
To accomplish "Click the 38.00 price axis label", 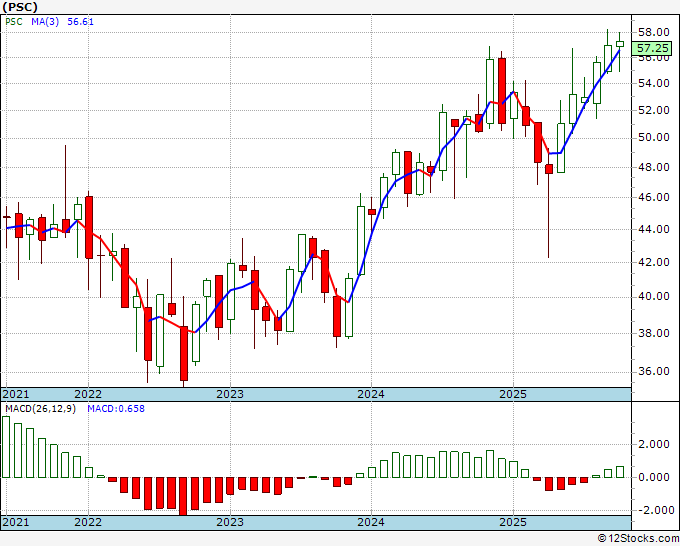I will pos(653,333).
